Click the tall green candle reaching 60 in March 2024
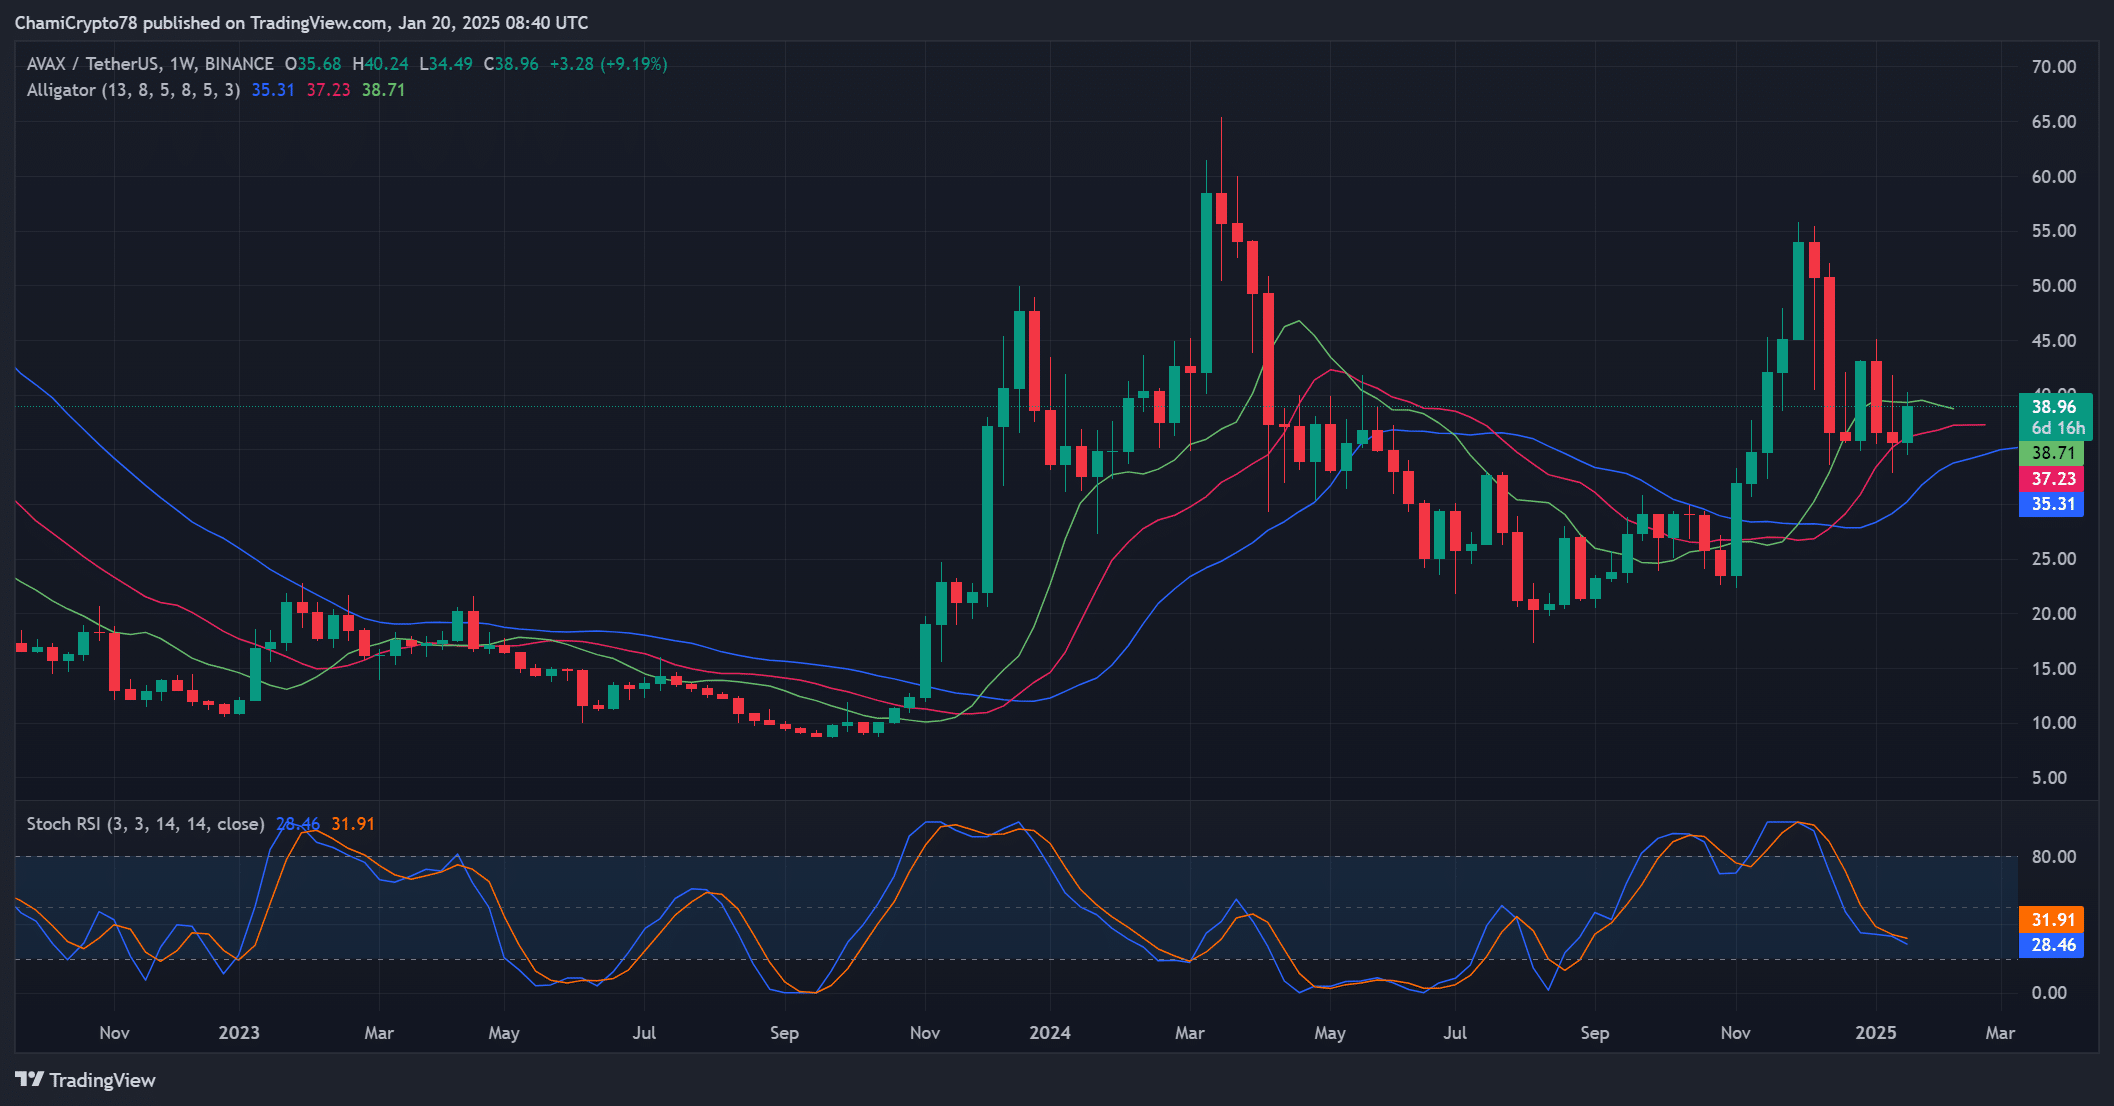The width and height of the screenshot is (2114, 1106). click(1206, 282)
